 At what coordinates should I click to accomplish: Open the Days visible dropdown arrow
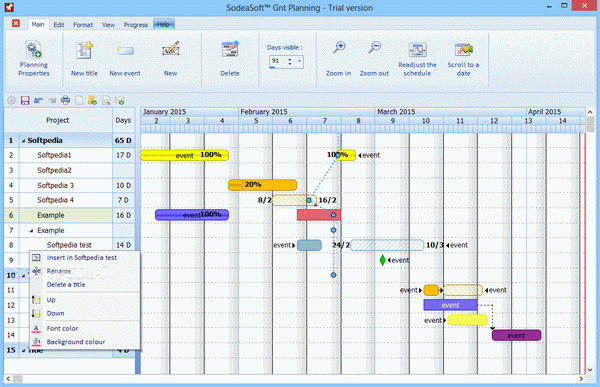point(299,61)
